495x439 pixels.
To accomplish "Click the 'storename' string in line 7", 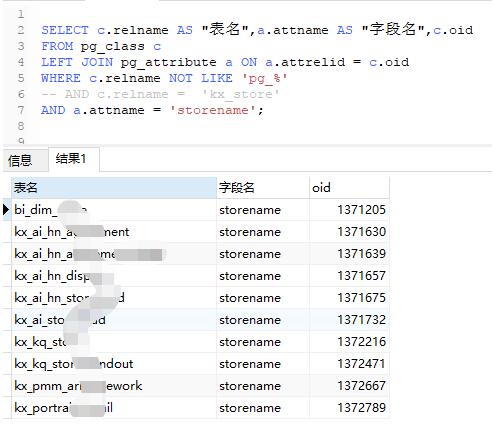I will [x=213, y=110].
